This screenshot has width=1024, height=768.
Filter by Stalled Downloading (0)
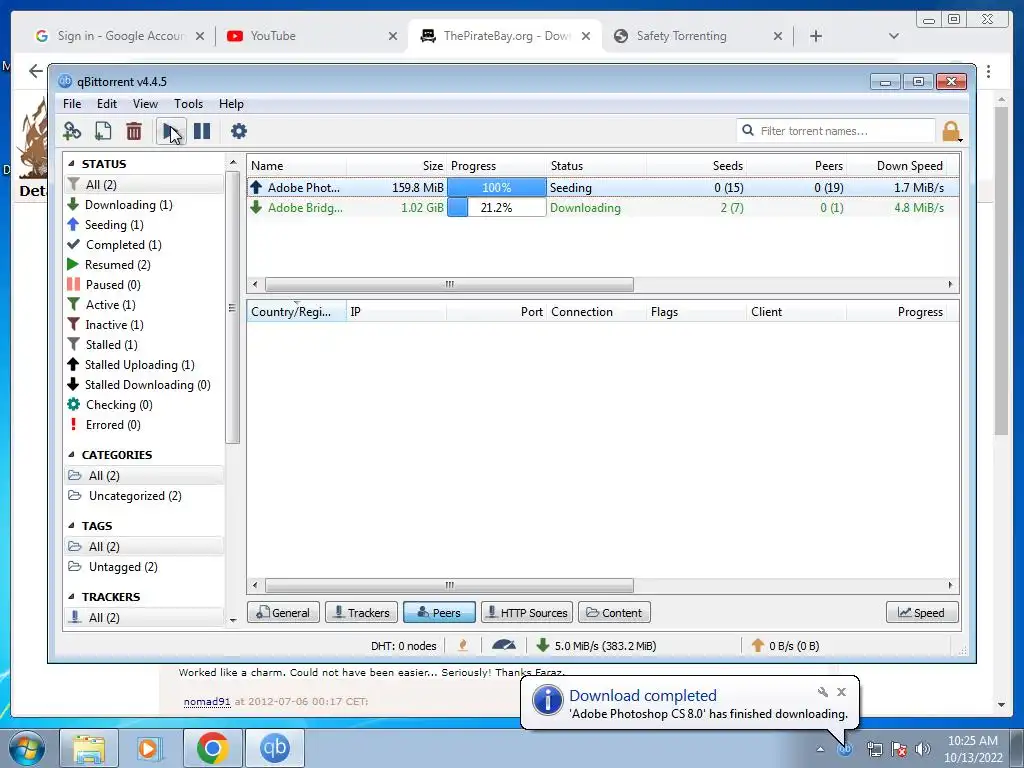(x=144, y=385)
